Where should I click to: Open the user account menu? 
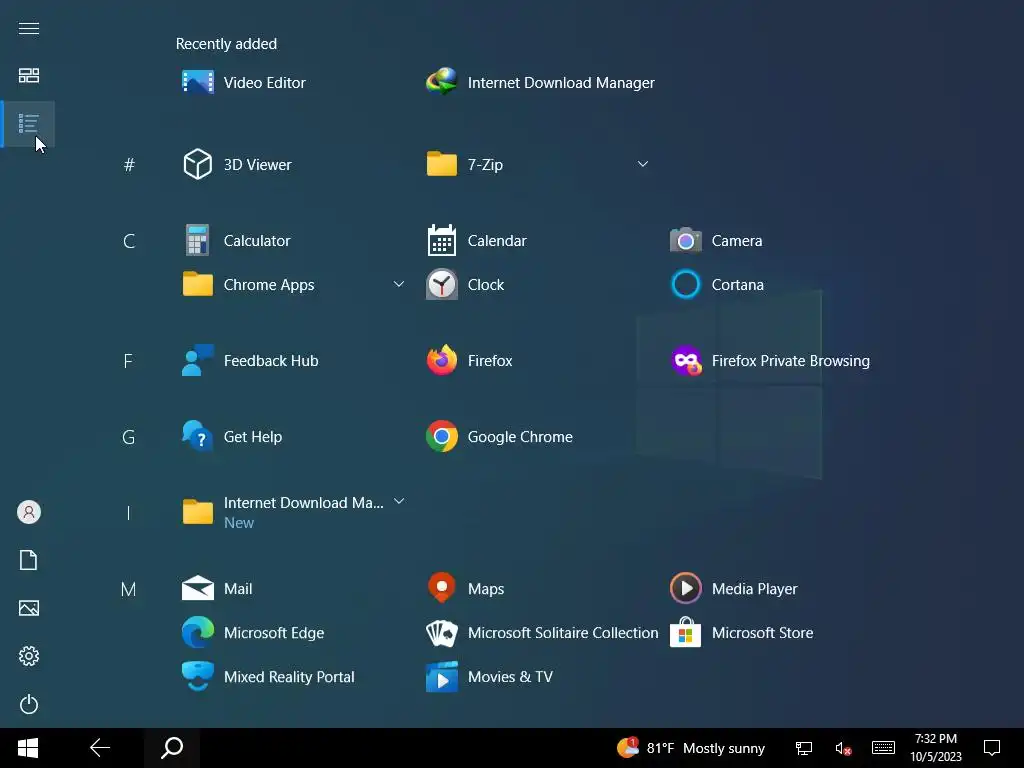coord(29,512)
